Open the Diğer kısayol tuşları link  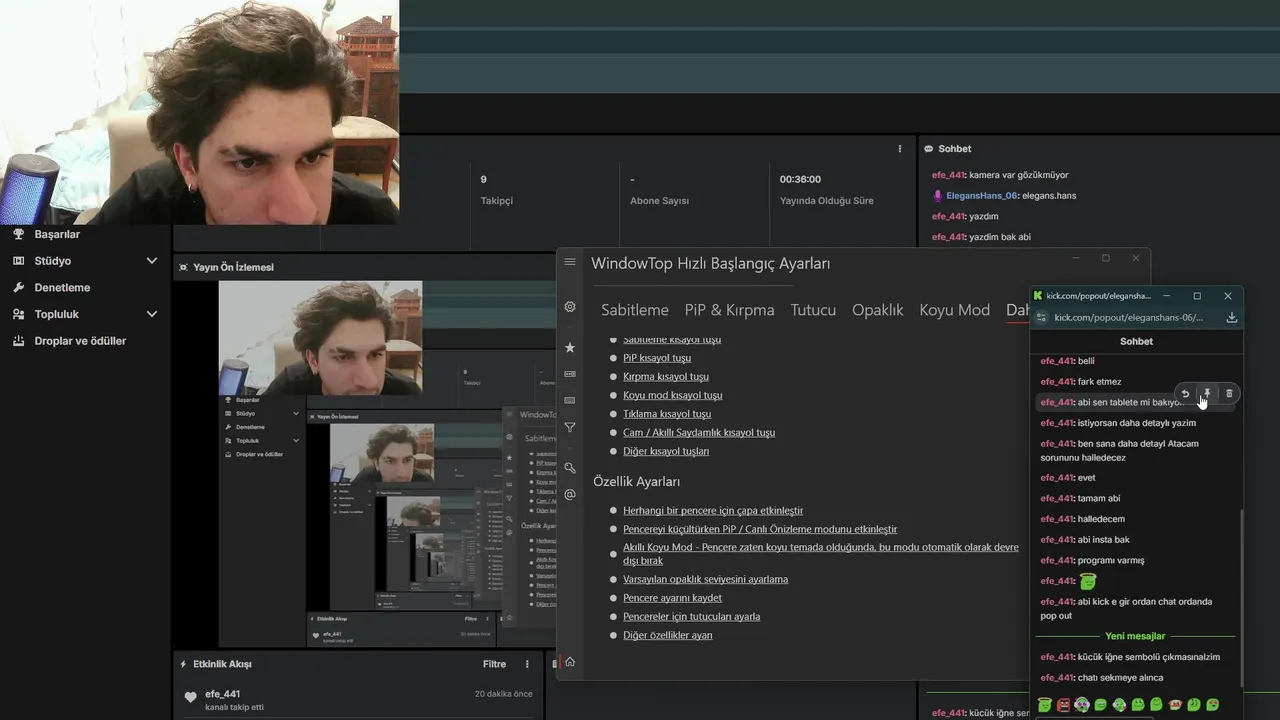coord(666,451)
